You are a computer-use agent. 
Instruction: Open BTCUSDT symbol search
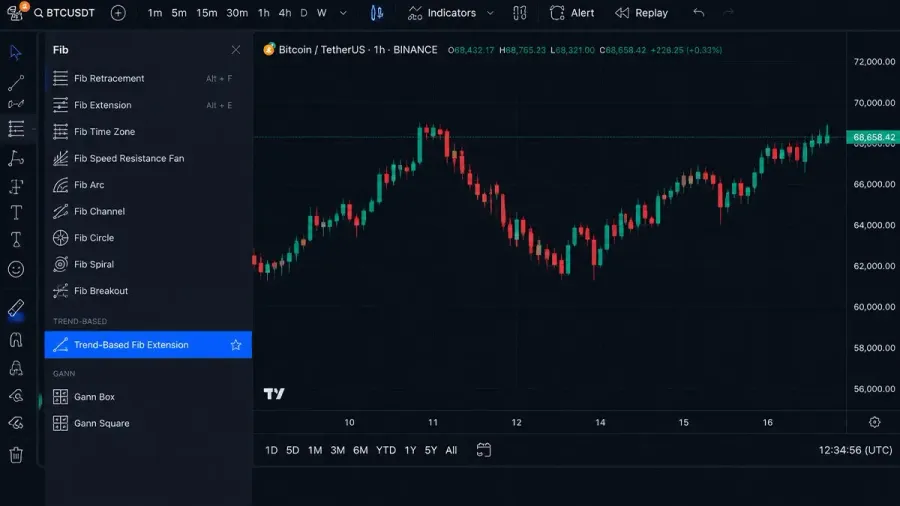pos(64,13)
